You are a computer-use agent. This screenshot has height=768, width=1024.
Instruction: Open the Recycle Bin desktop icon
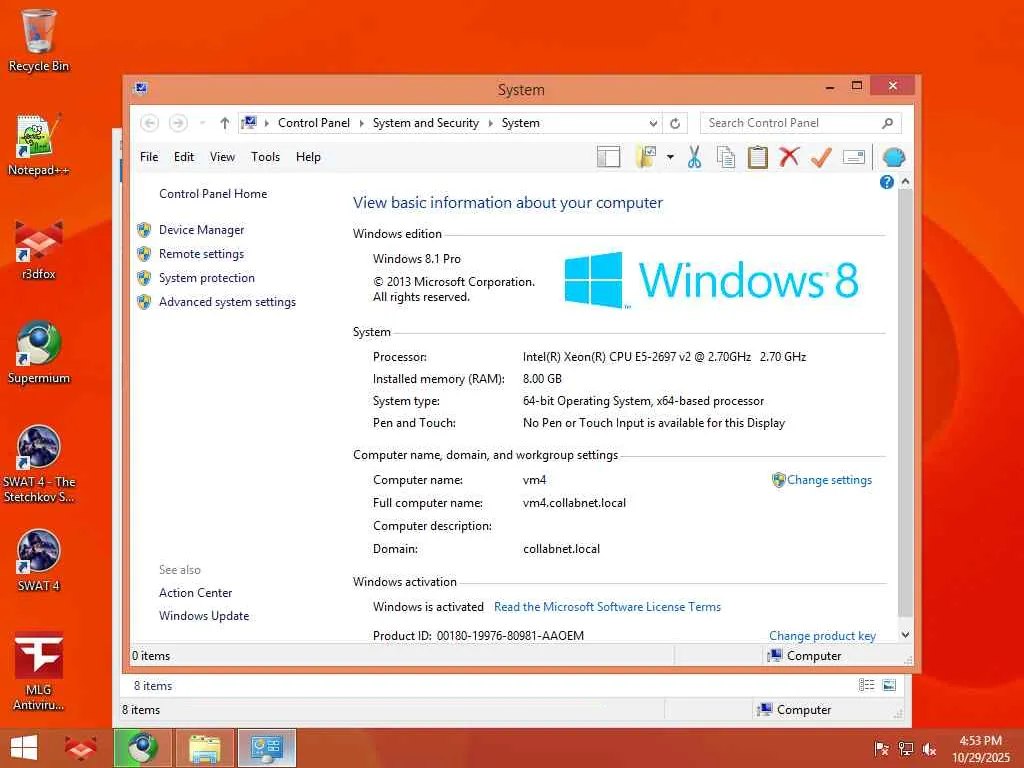coord(39,40)
